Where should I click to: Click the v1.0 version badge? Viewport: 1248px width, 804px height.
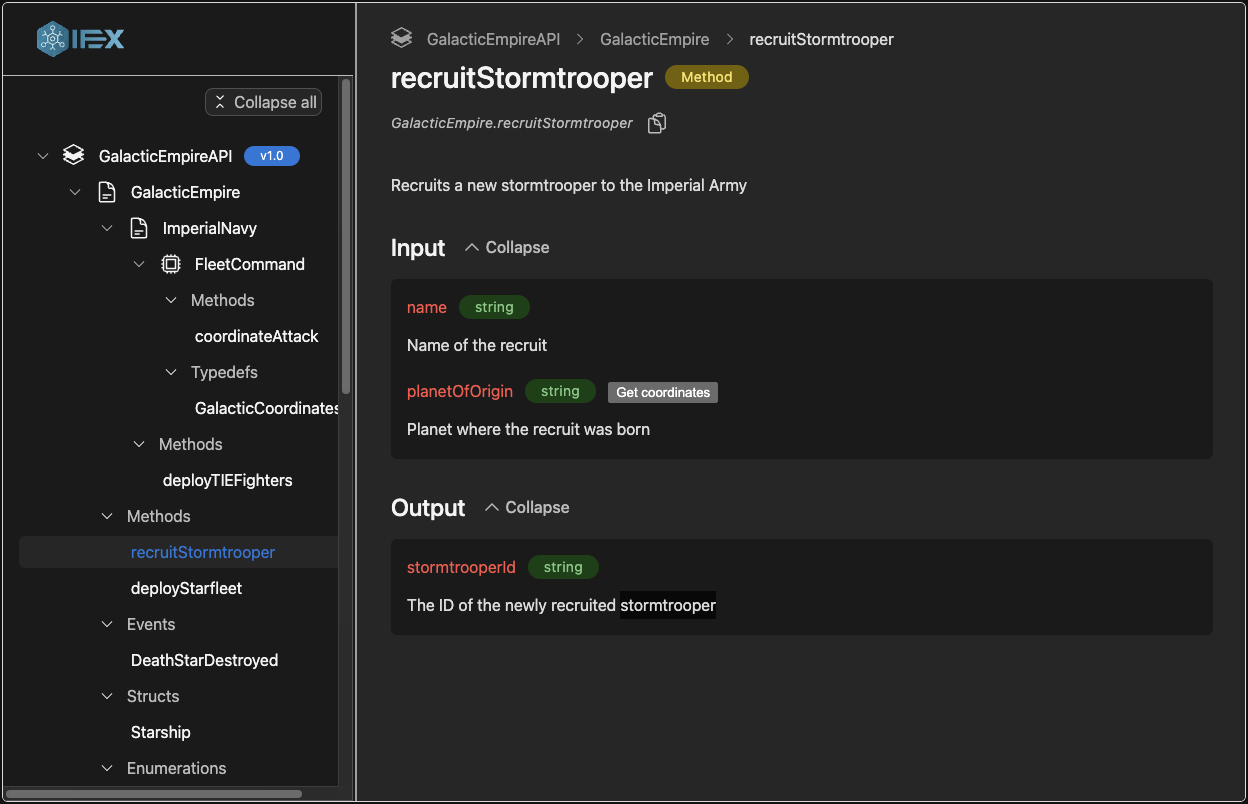pos(272,156)
